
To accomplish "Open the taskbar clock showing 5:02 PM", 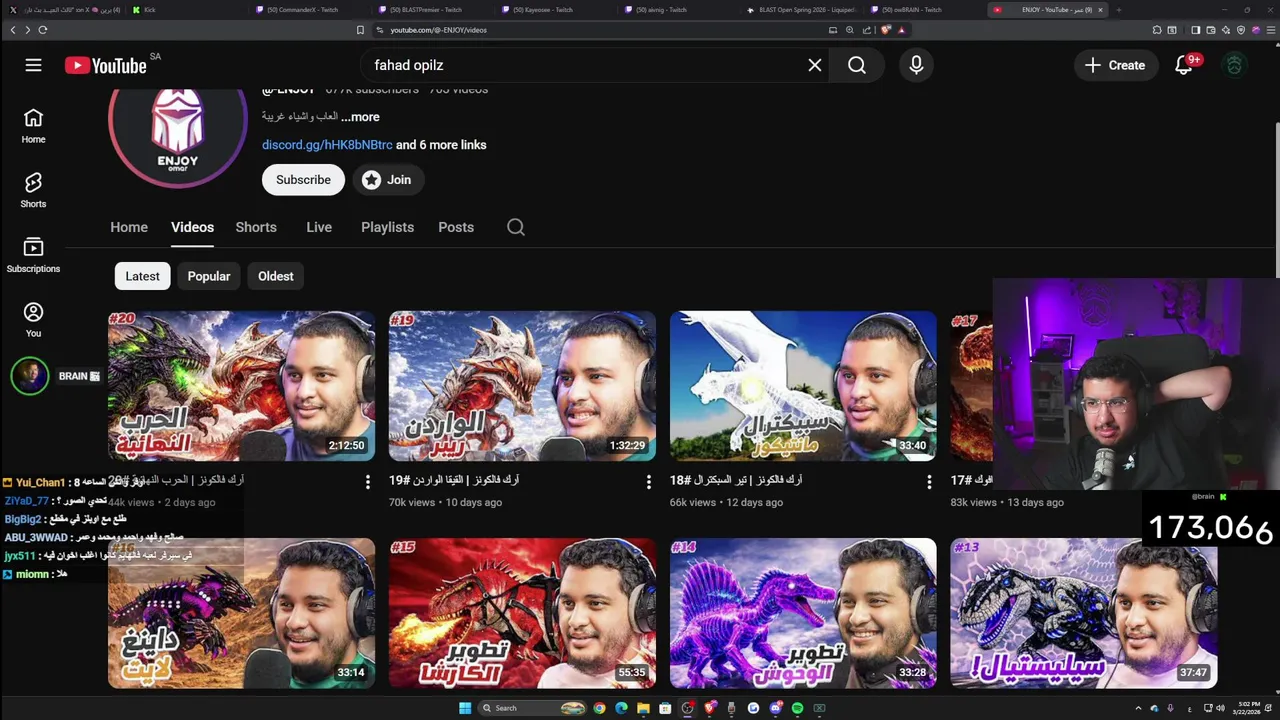I will tap(1246, 708).
